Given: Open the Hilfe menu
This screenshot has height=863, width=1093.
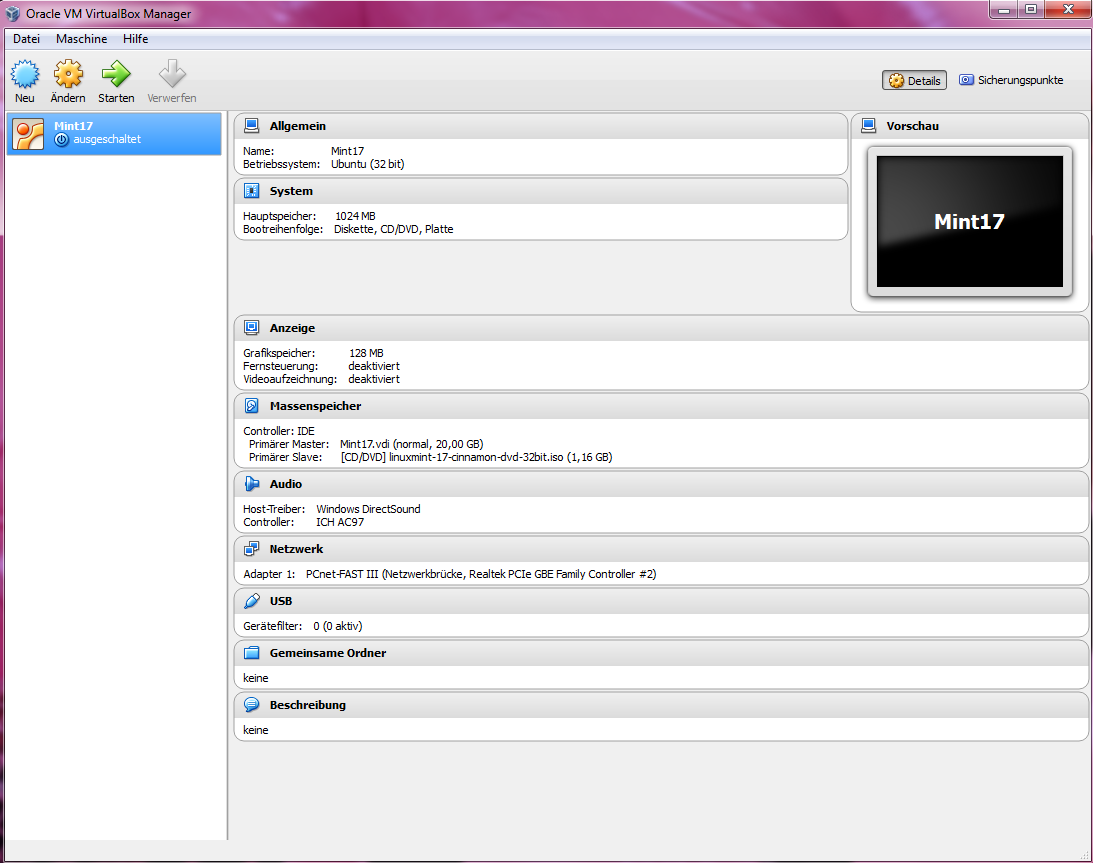Looking at the screenshot, I should pos(135,39).
